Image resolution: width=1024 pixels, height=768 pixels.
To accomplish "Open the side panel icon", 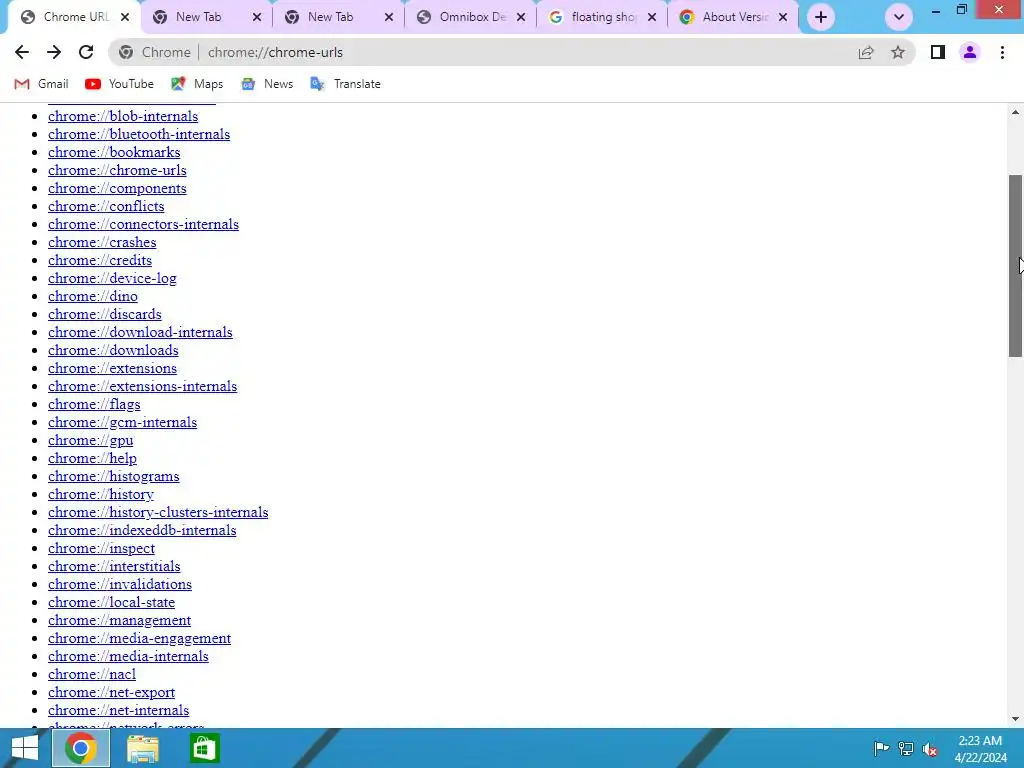I will click(938, 52).
